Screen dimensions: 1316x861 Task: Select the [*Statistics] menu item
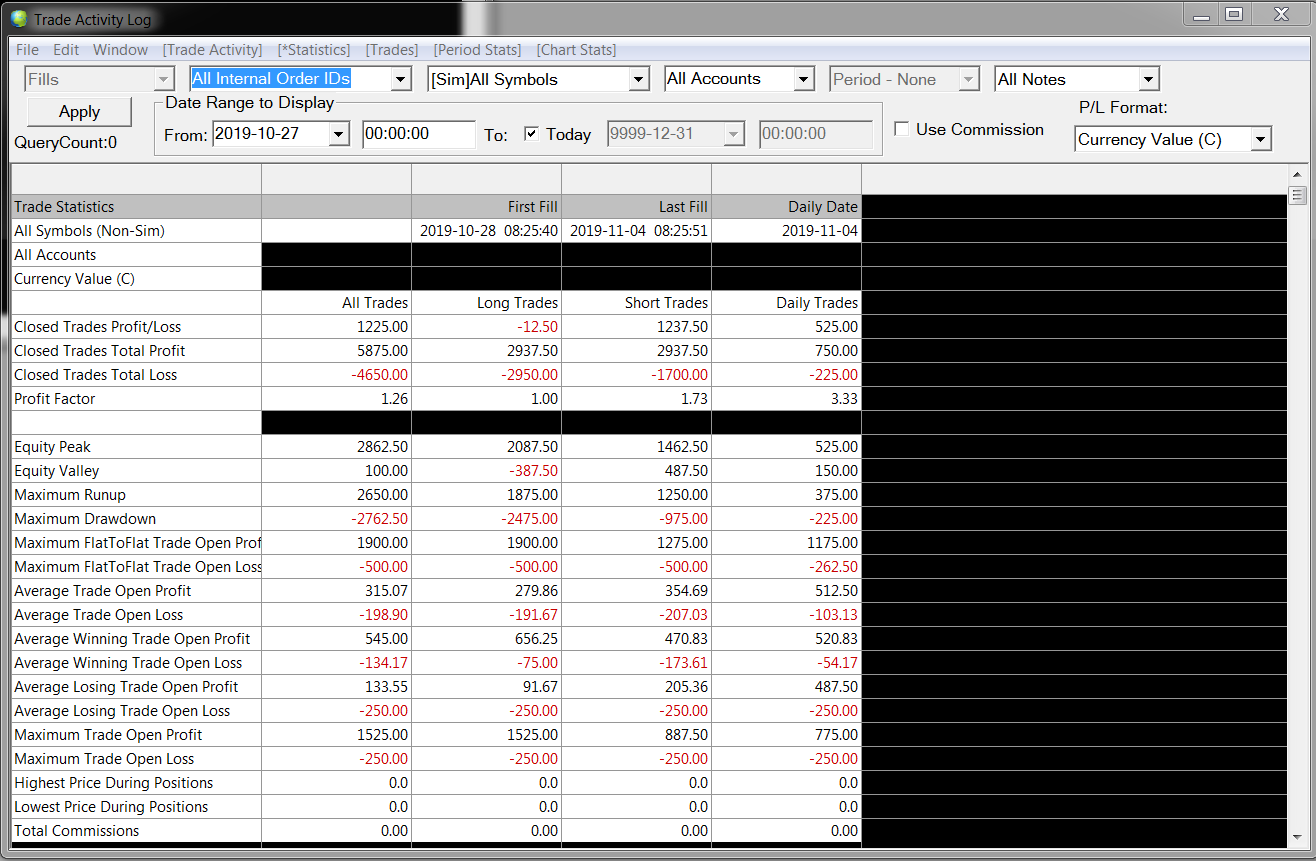(314, 50)
